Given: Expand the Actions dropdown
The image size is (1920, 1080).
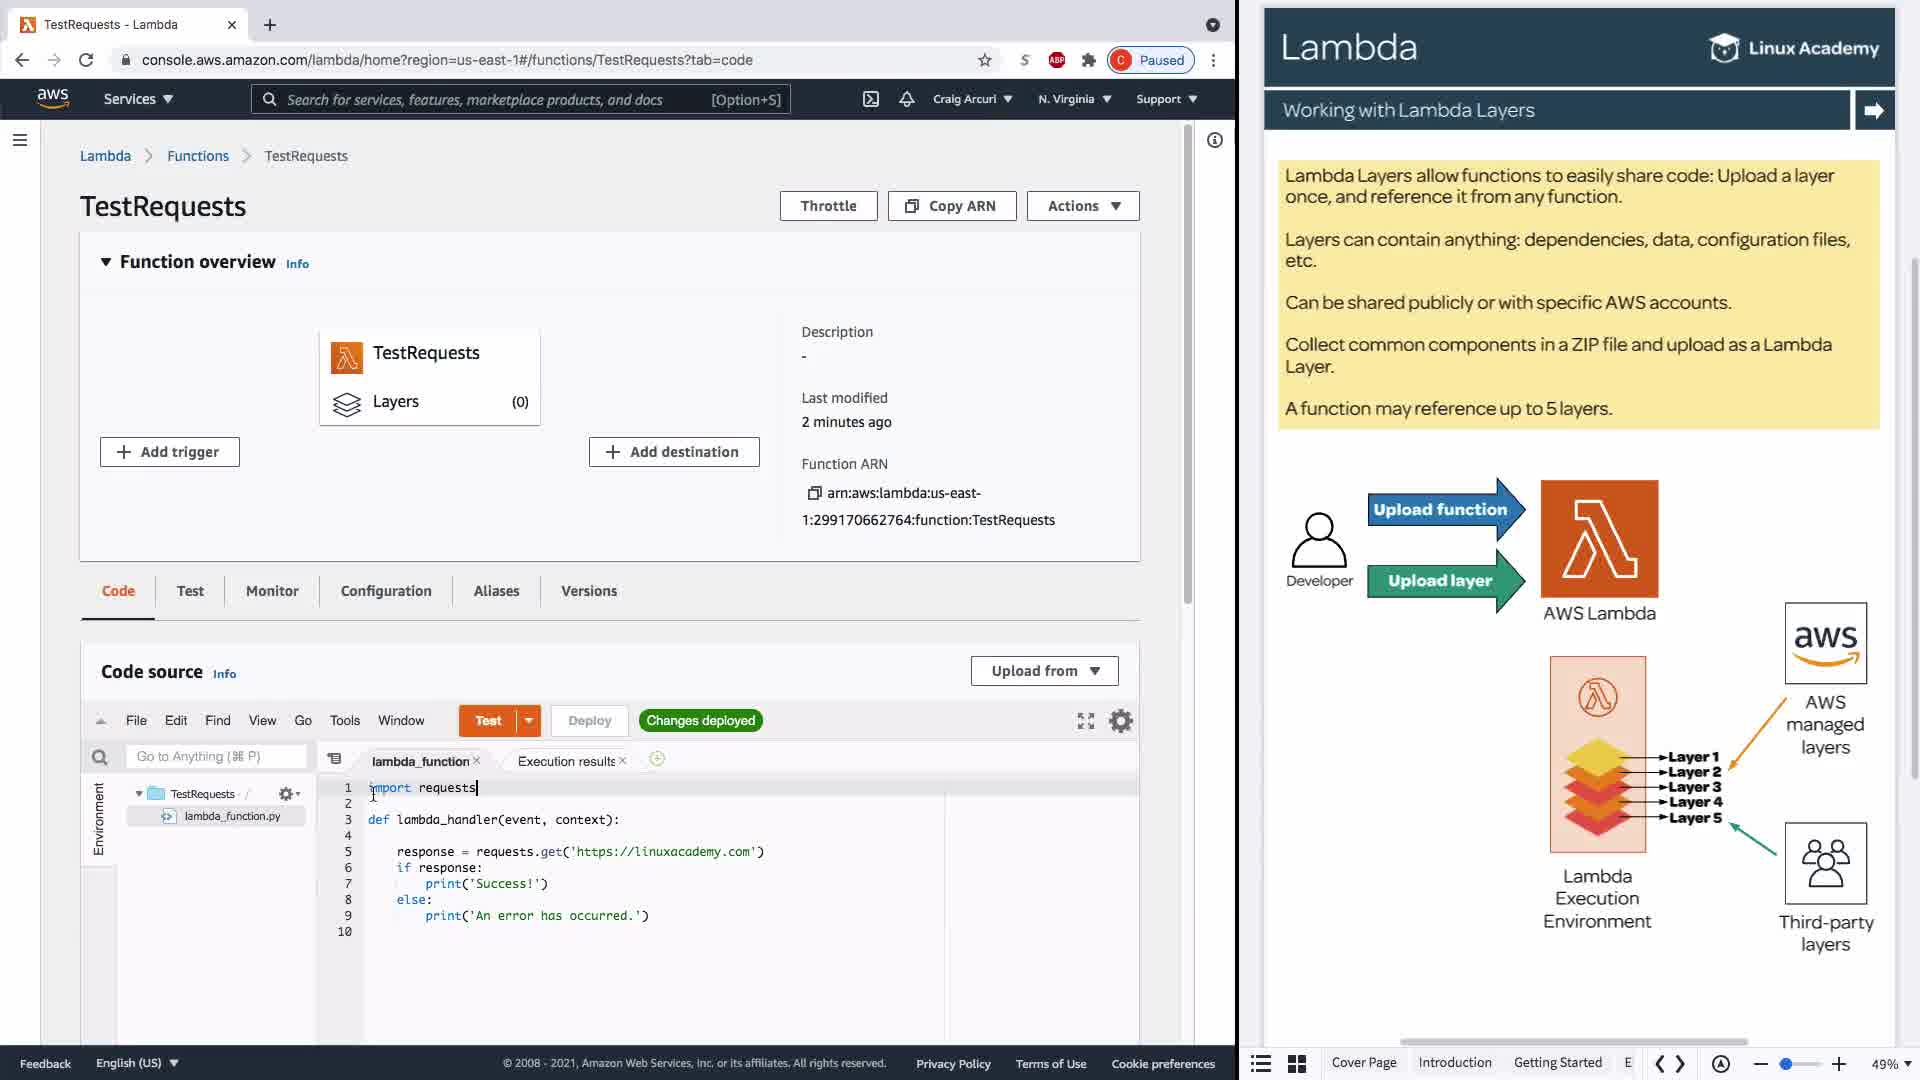Looking at the screenshot, I should point(1083,206).
